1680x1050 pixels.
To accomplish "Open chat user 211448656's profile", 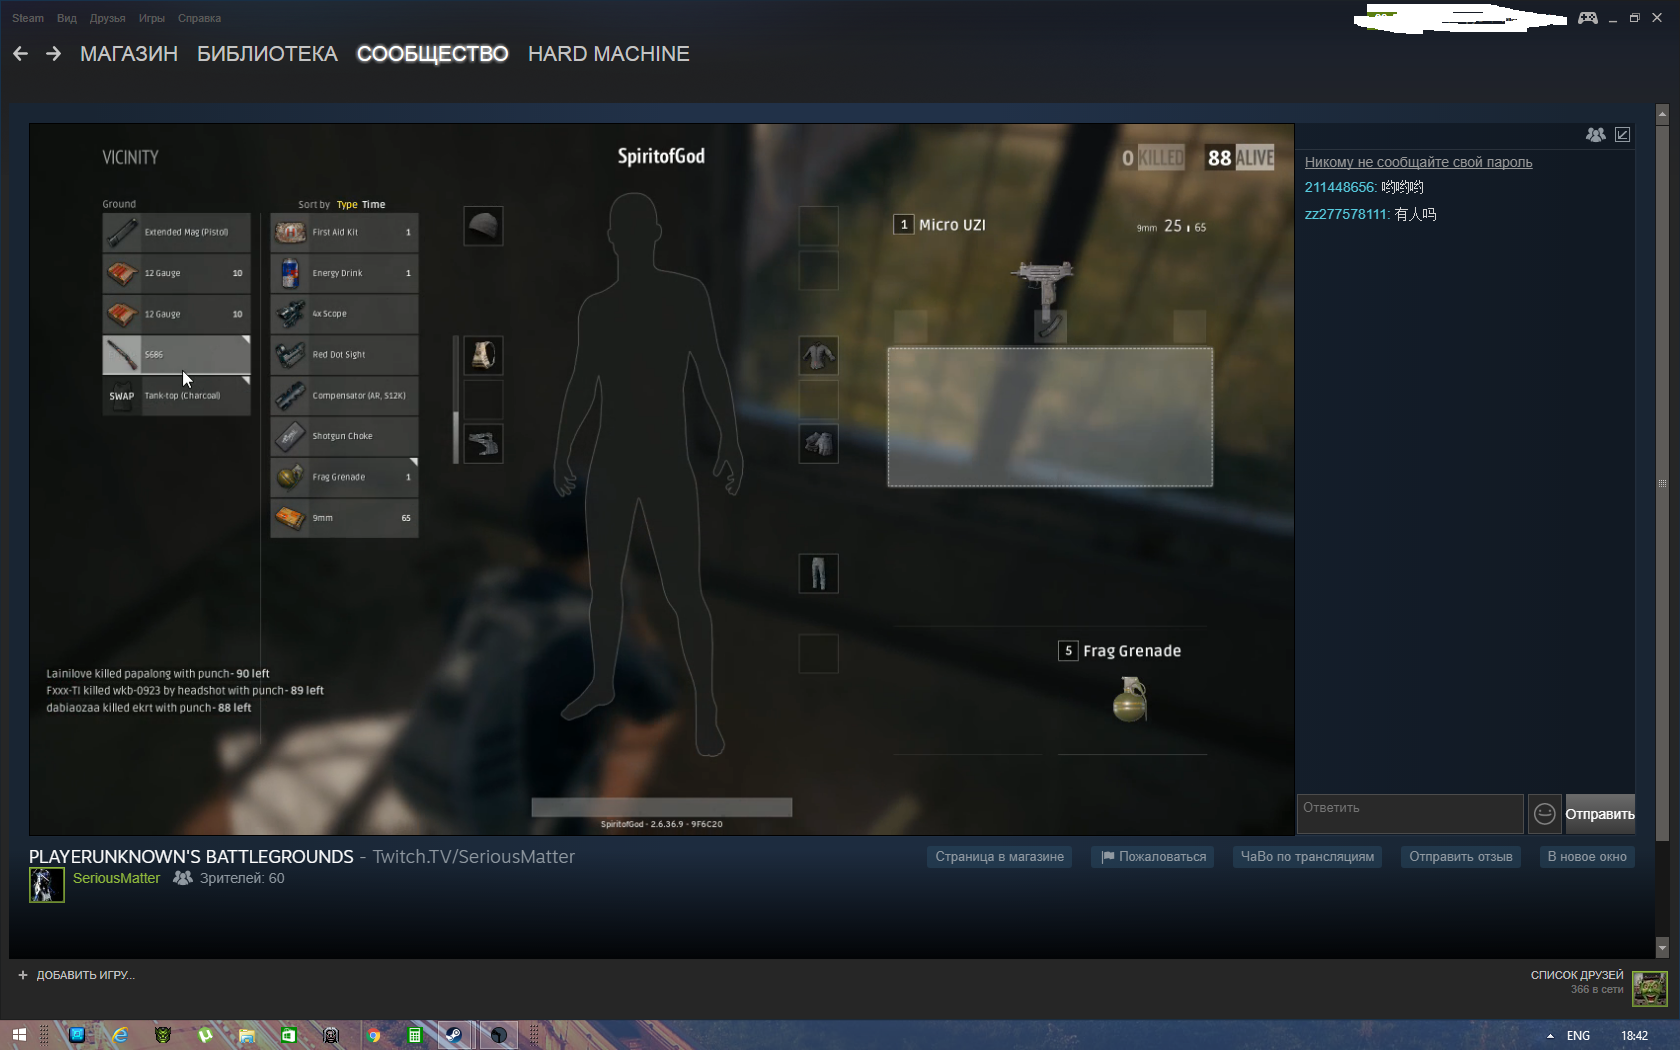I will coord(1339,187).
